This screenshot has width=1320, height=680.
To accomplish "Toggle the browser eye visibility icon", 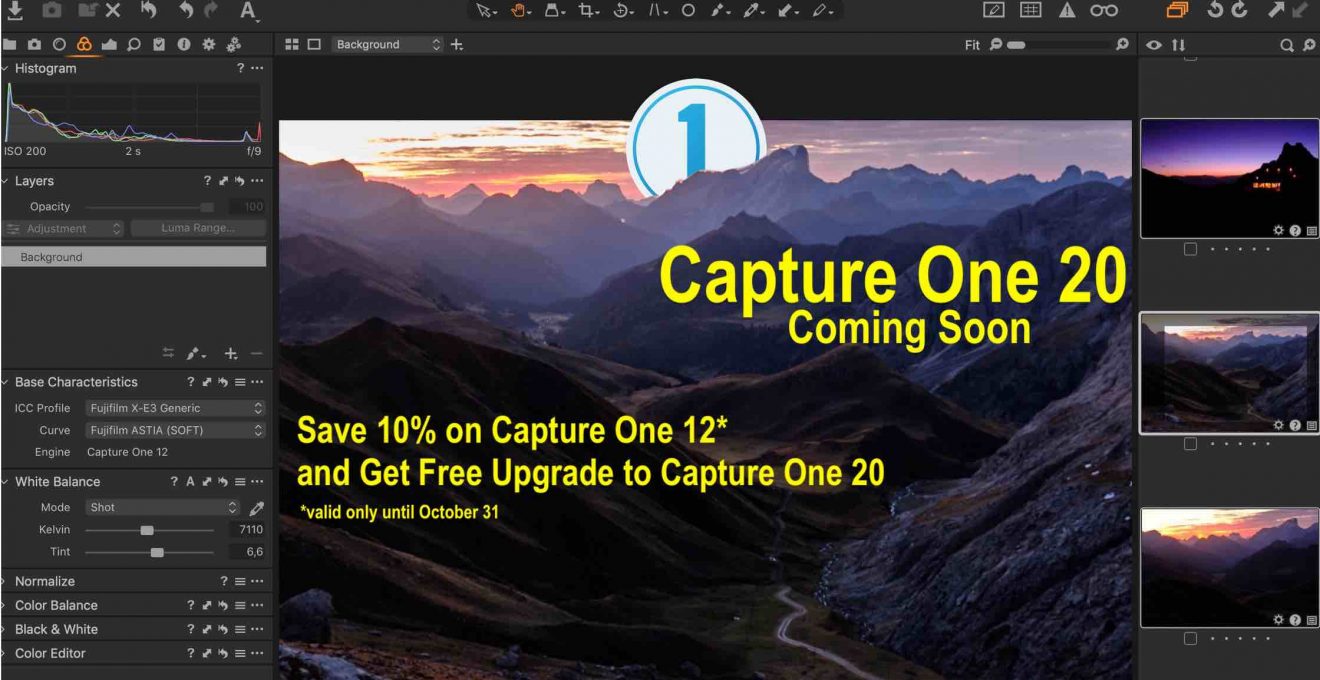I will 1154,45.
